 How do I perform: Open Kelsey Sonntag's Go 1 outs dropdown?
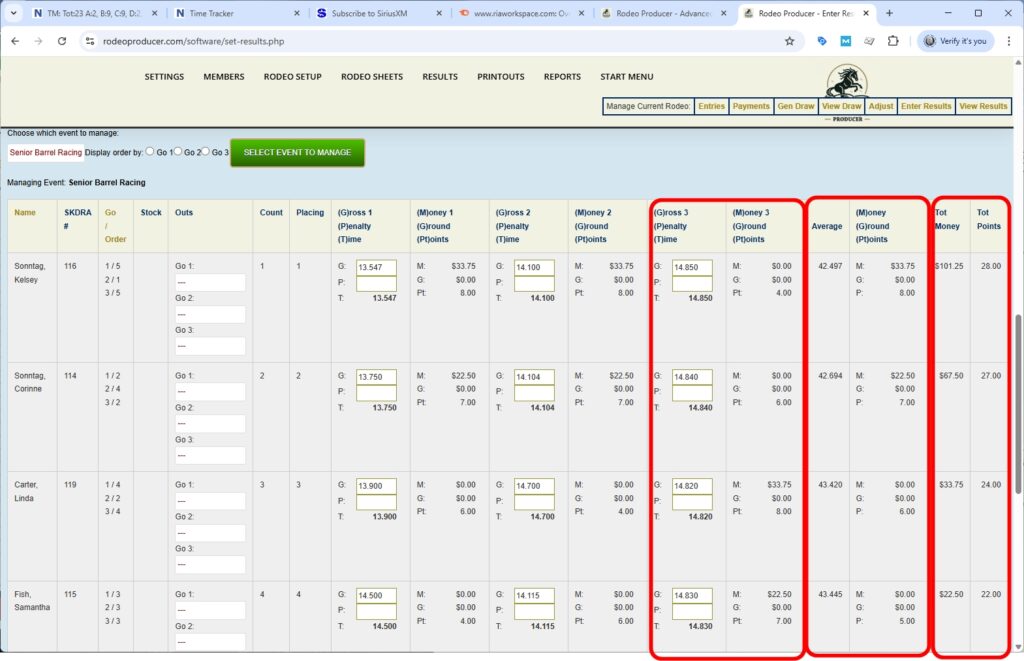(209, 283)
